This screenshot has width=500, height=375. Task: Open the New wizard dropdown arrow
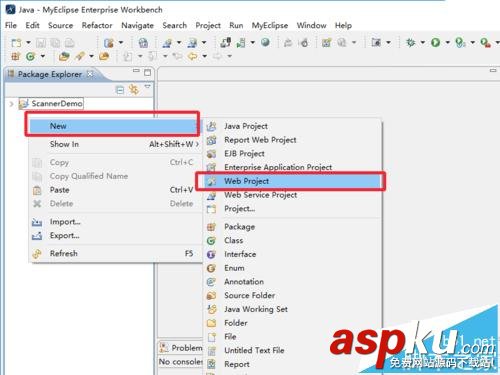tap(28, 43)
